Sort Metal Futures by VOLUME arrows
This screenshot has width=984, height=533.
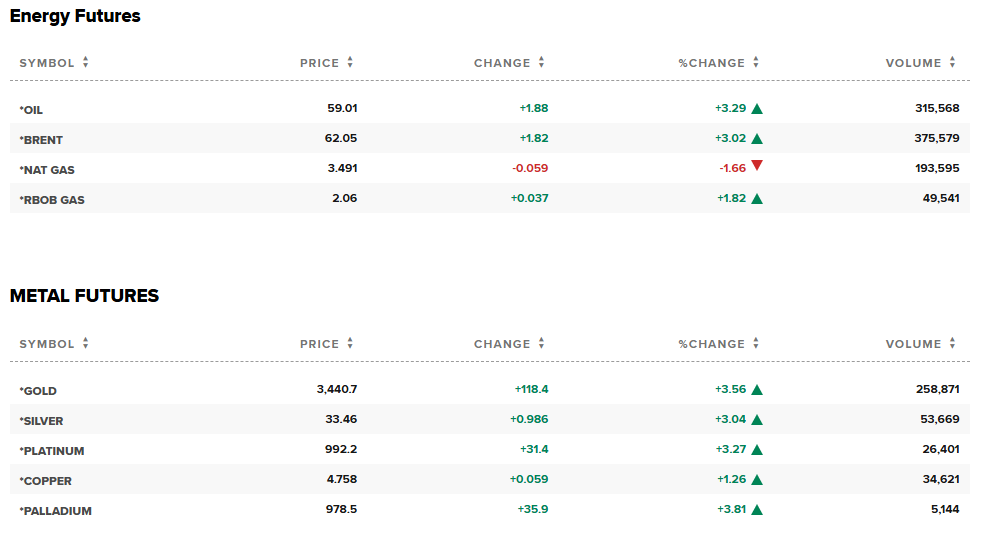click(953, 343)
